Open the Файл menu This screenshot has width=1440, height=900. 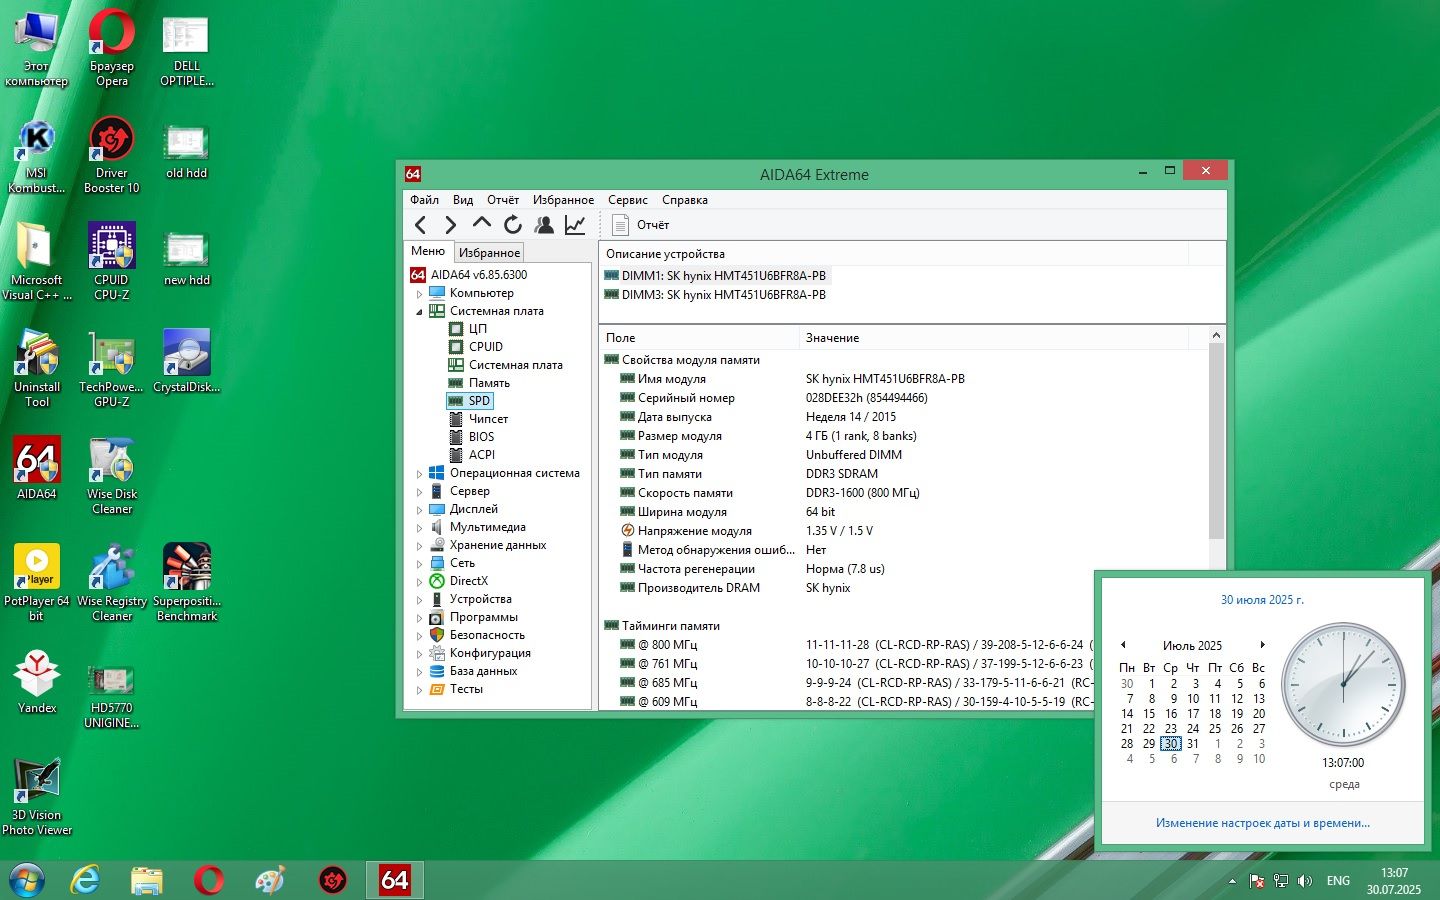click(424, 200)
